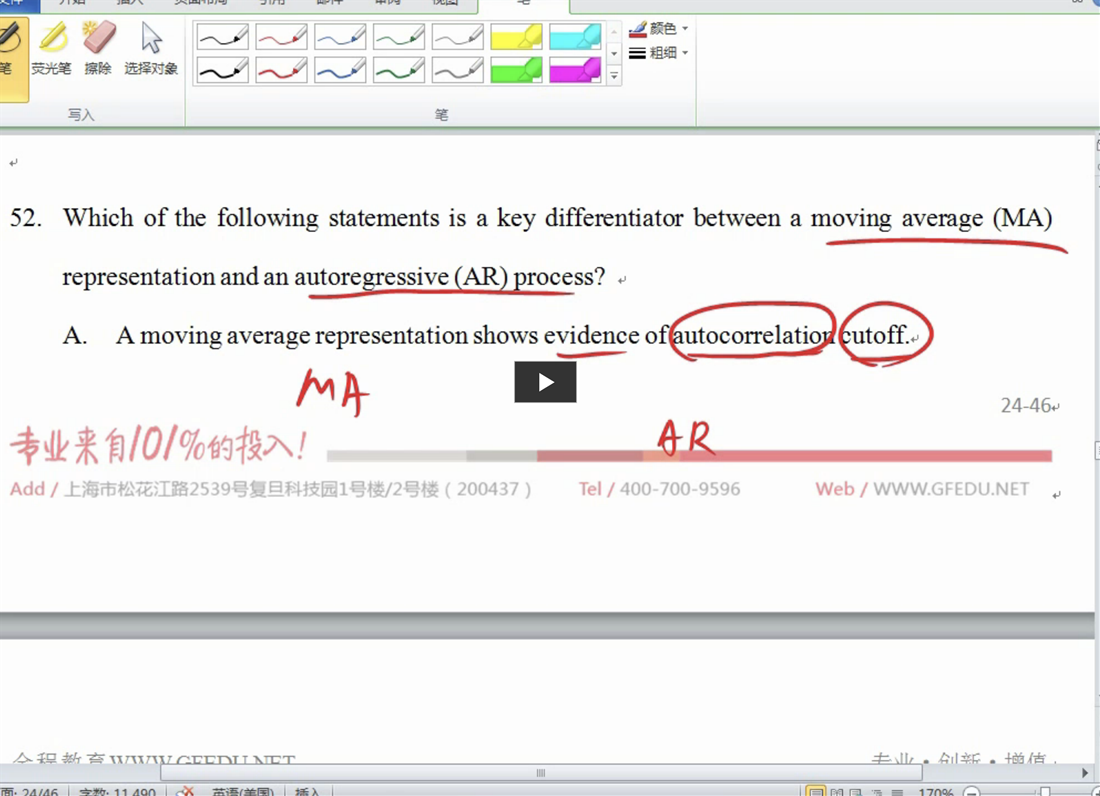Pick the thick red pen style
1100x796 pixels.
[x=281, y=70]
